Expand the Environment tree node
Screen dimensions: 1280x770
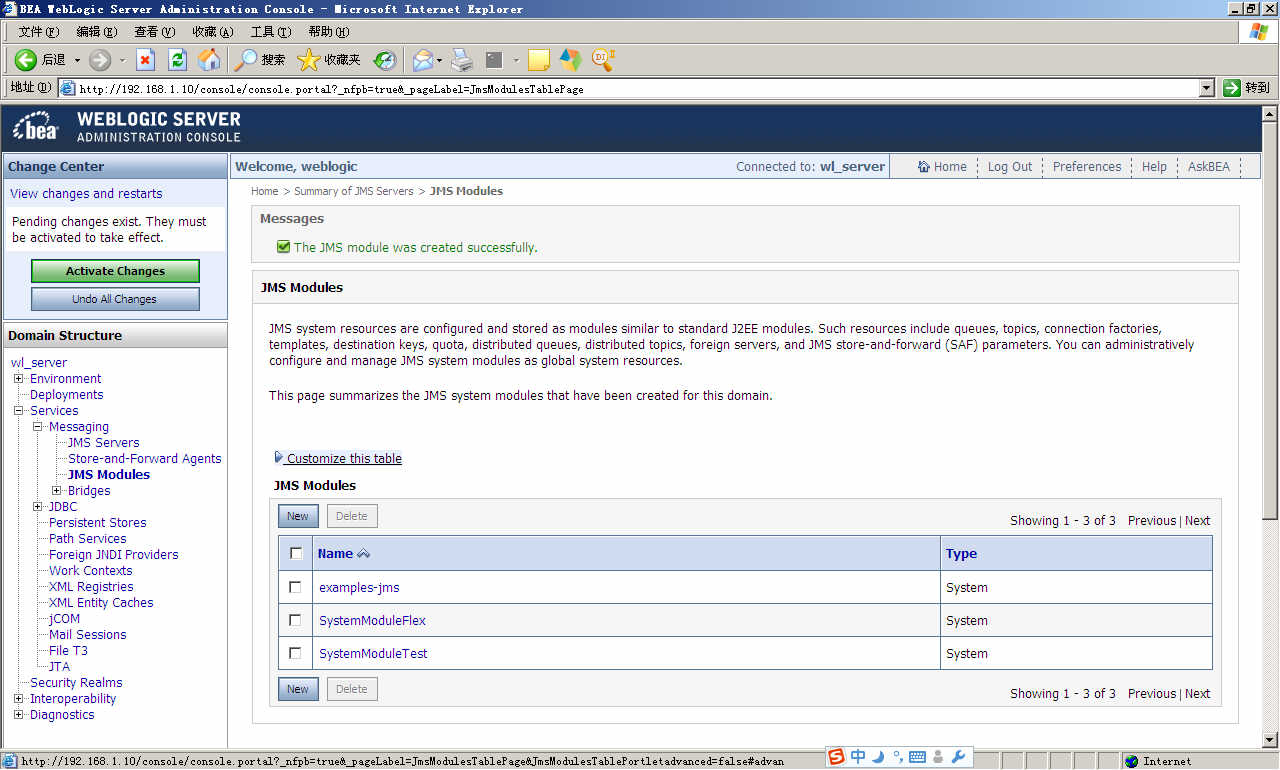(x=19, y=379)
